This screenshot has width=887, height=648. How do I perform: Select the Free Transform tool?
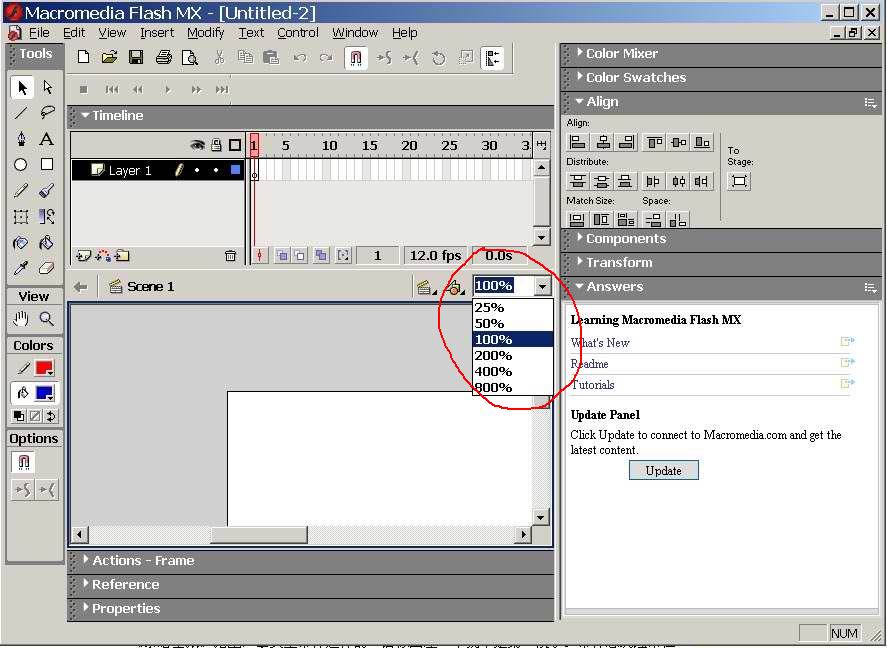tap(21, 217)
